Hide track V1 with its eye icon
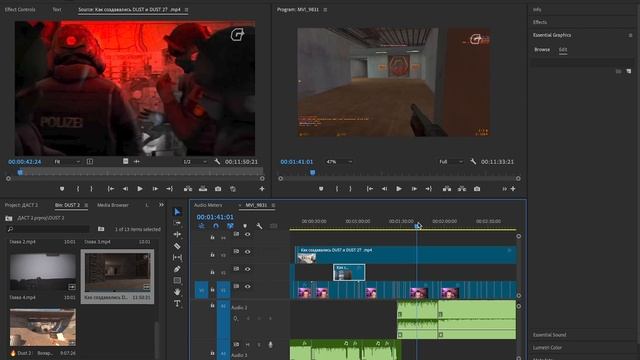 tap(247, 287)
